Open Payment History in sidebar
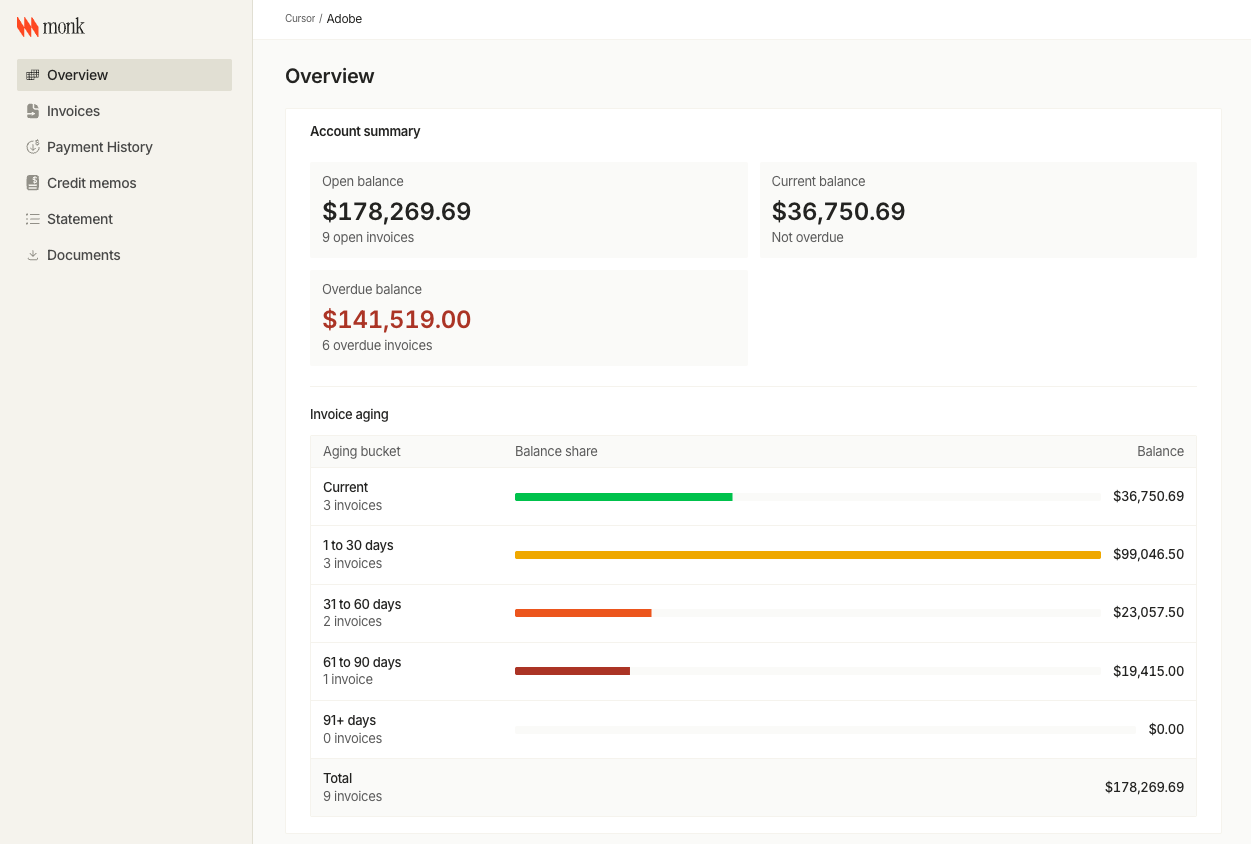1251x844 pixels. [x=124, y=147]
